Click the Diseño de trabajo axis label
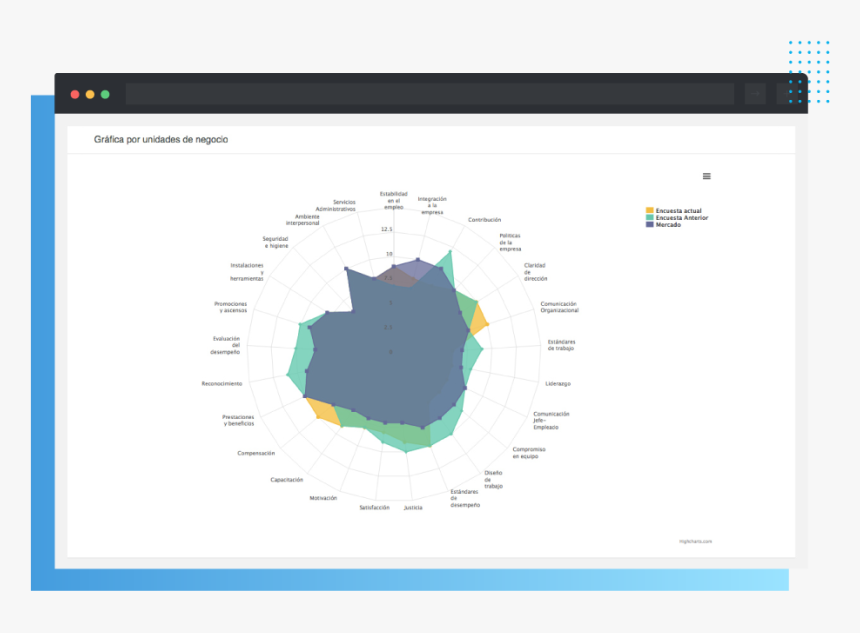 [x=493, y=479]
